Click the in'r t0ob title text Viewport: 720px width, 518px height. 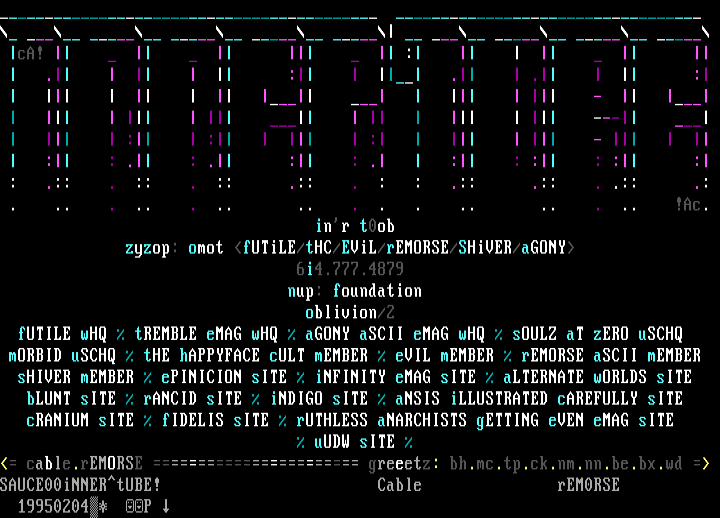coord(355,226)
